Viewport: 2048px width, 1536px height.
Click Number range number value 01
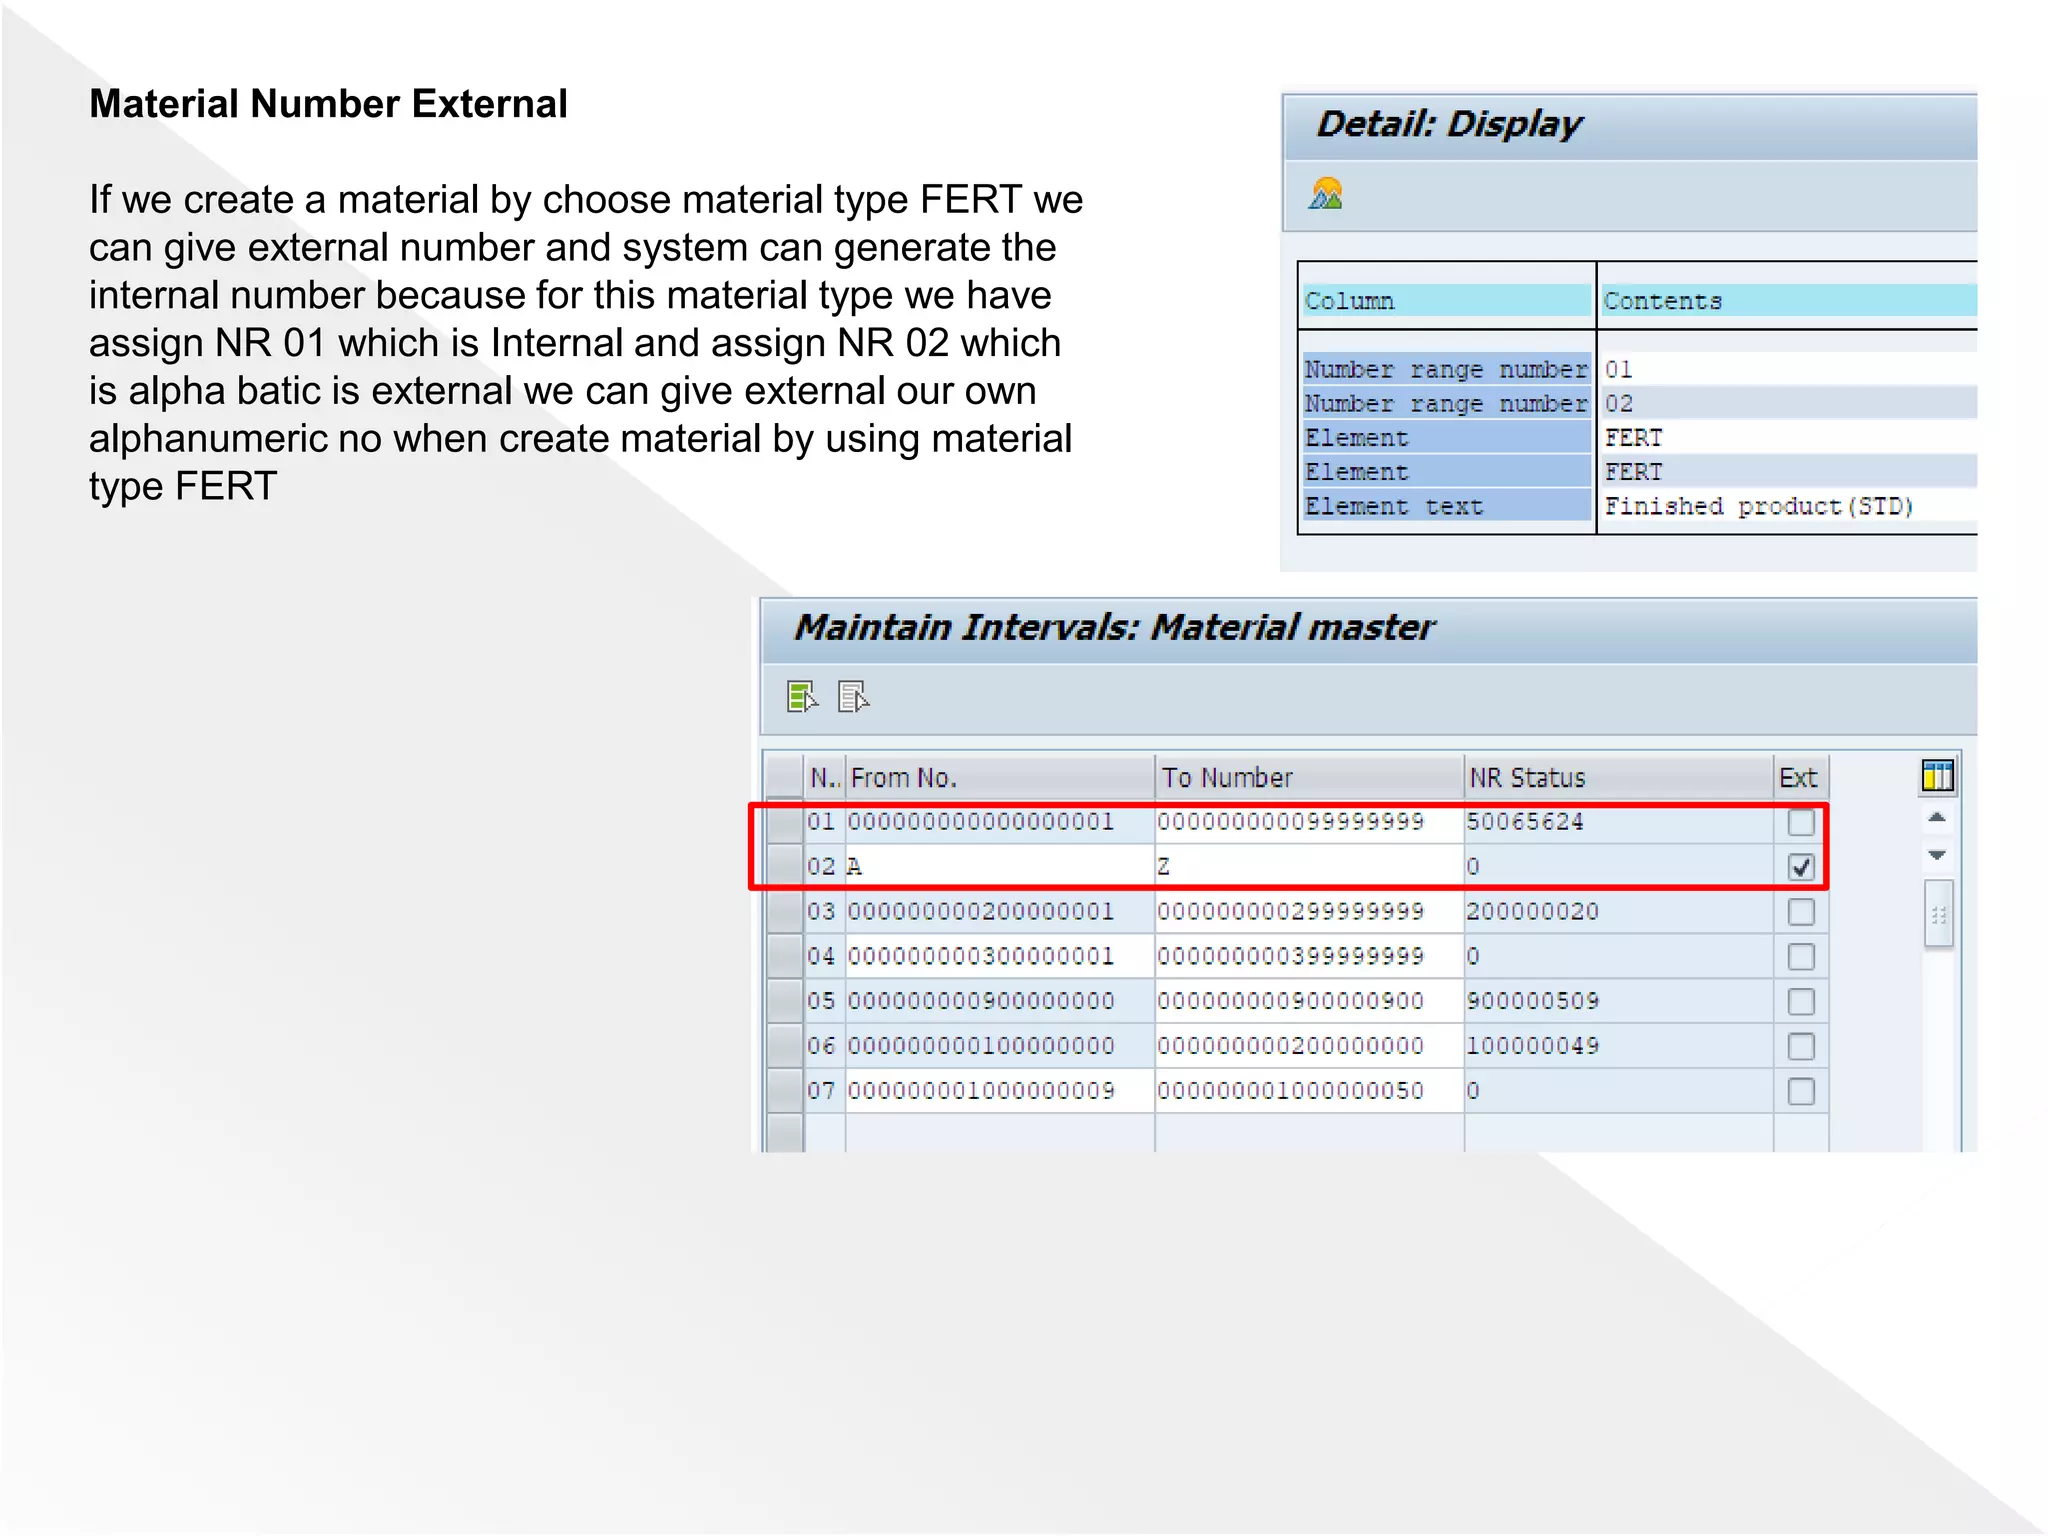(1619, 370)
